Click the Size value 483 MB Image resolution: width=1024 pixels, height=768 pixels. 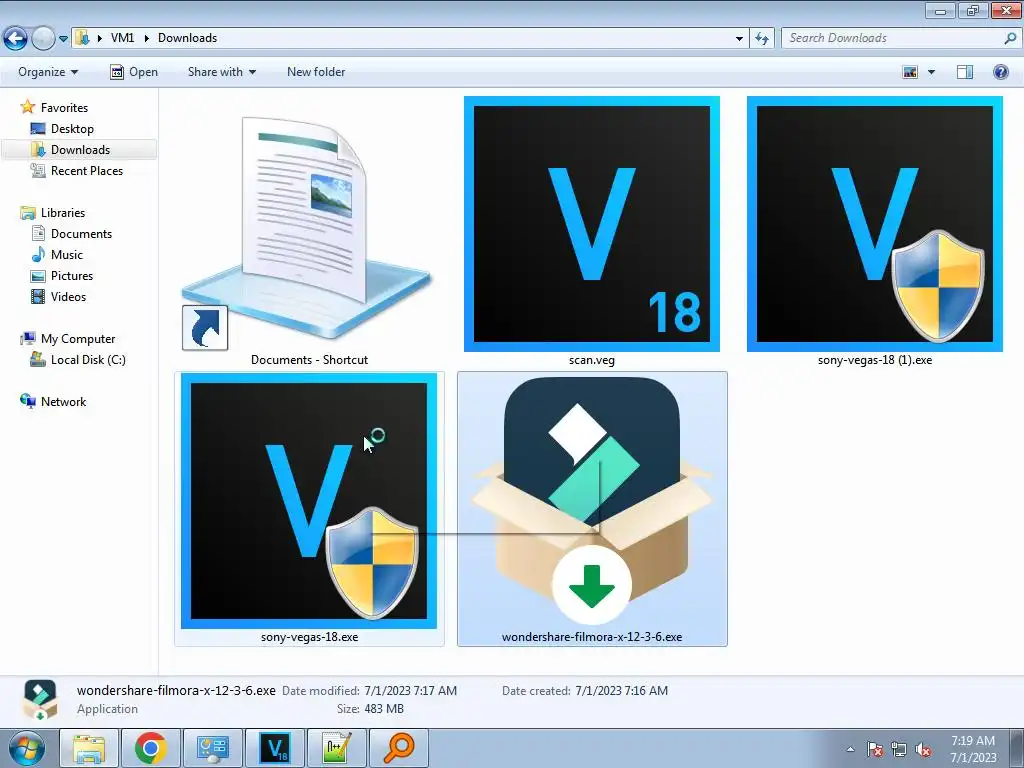coord(384,709)
